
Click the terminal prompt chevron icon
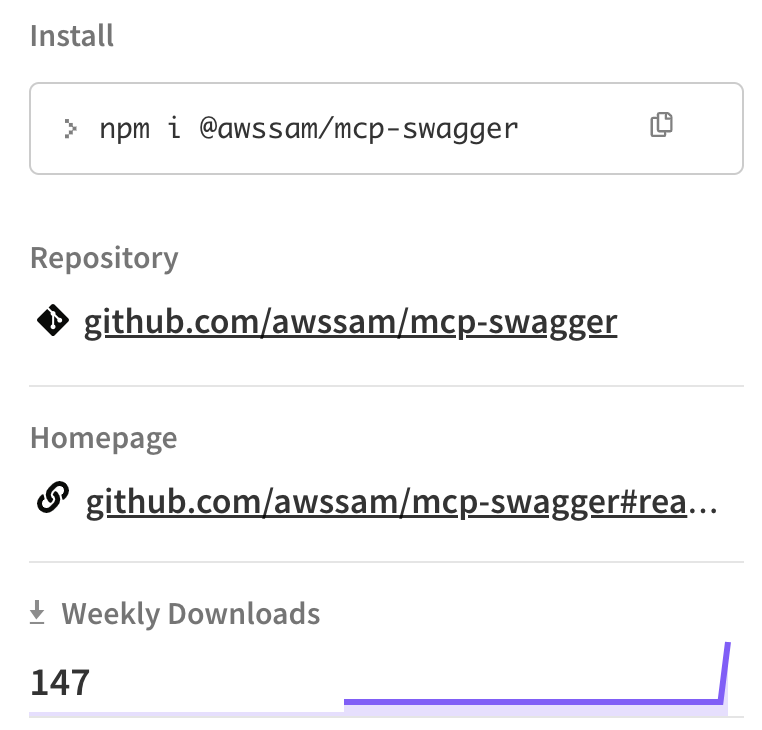tap(70, 128)
